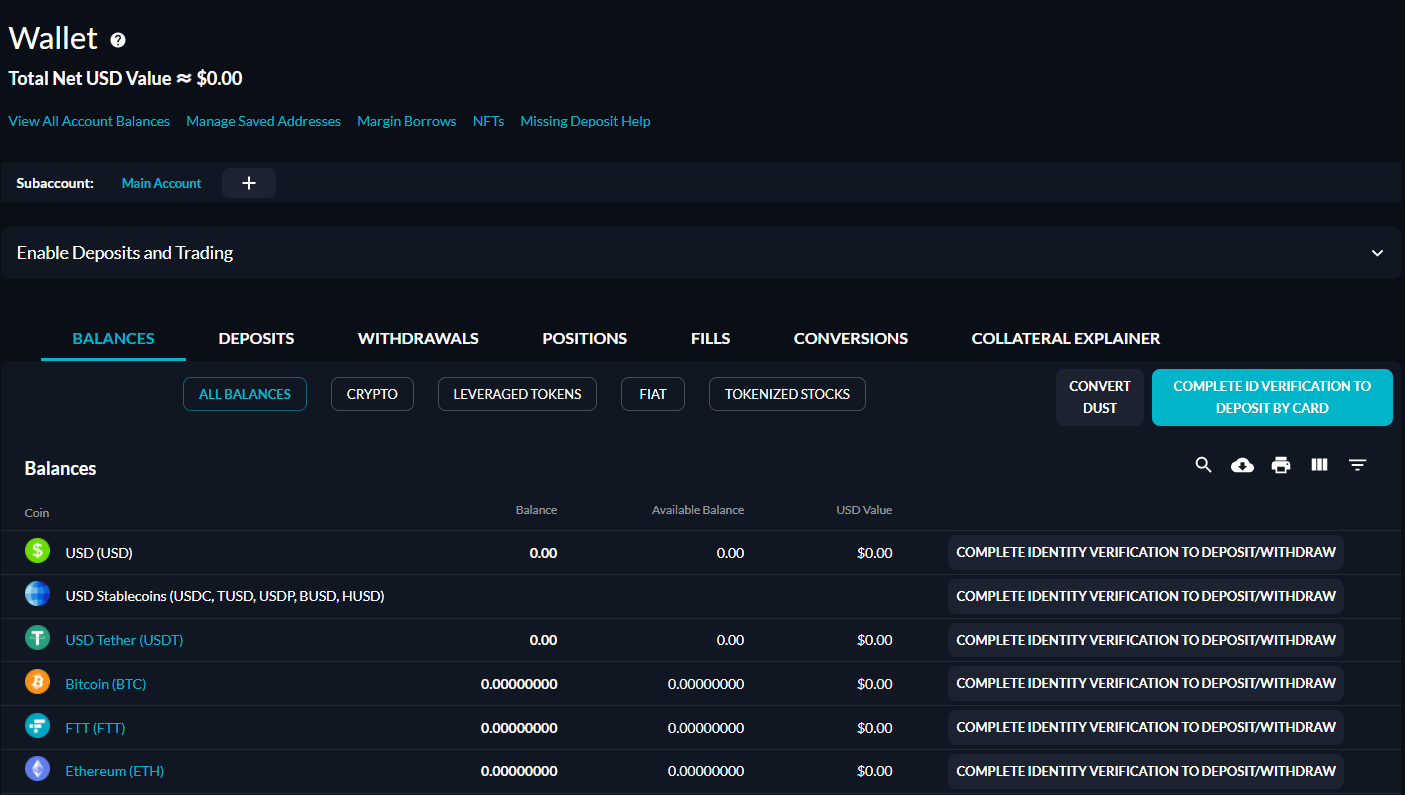The image size is (1405, 795).
Task: Click identity verification button in FTT row
Action: tap(1146, 727)
